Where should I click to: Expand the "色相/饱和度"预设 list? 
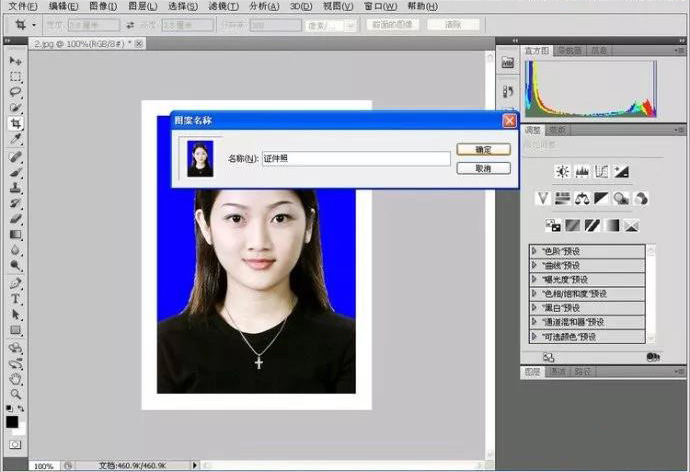click(x=534, y=293)
